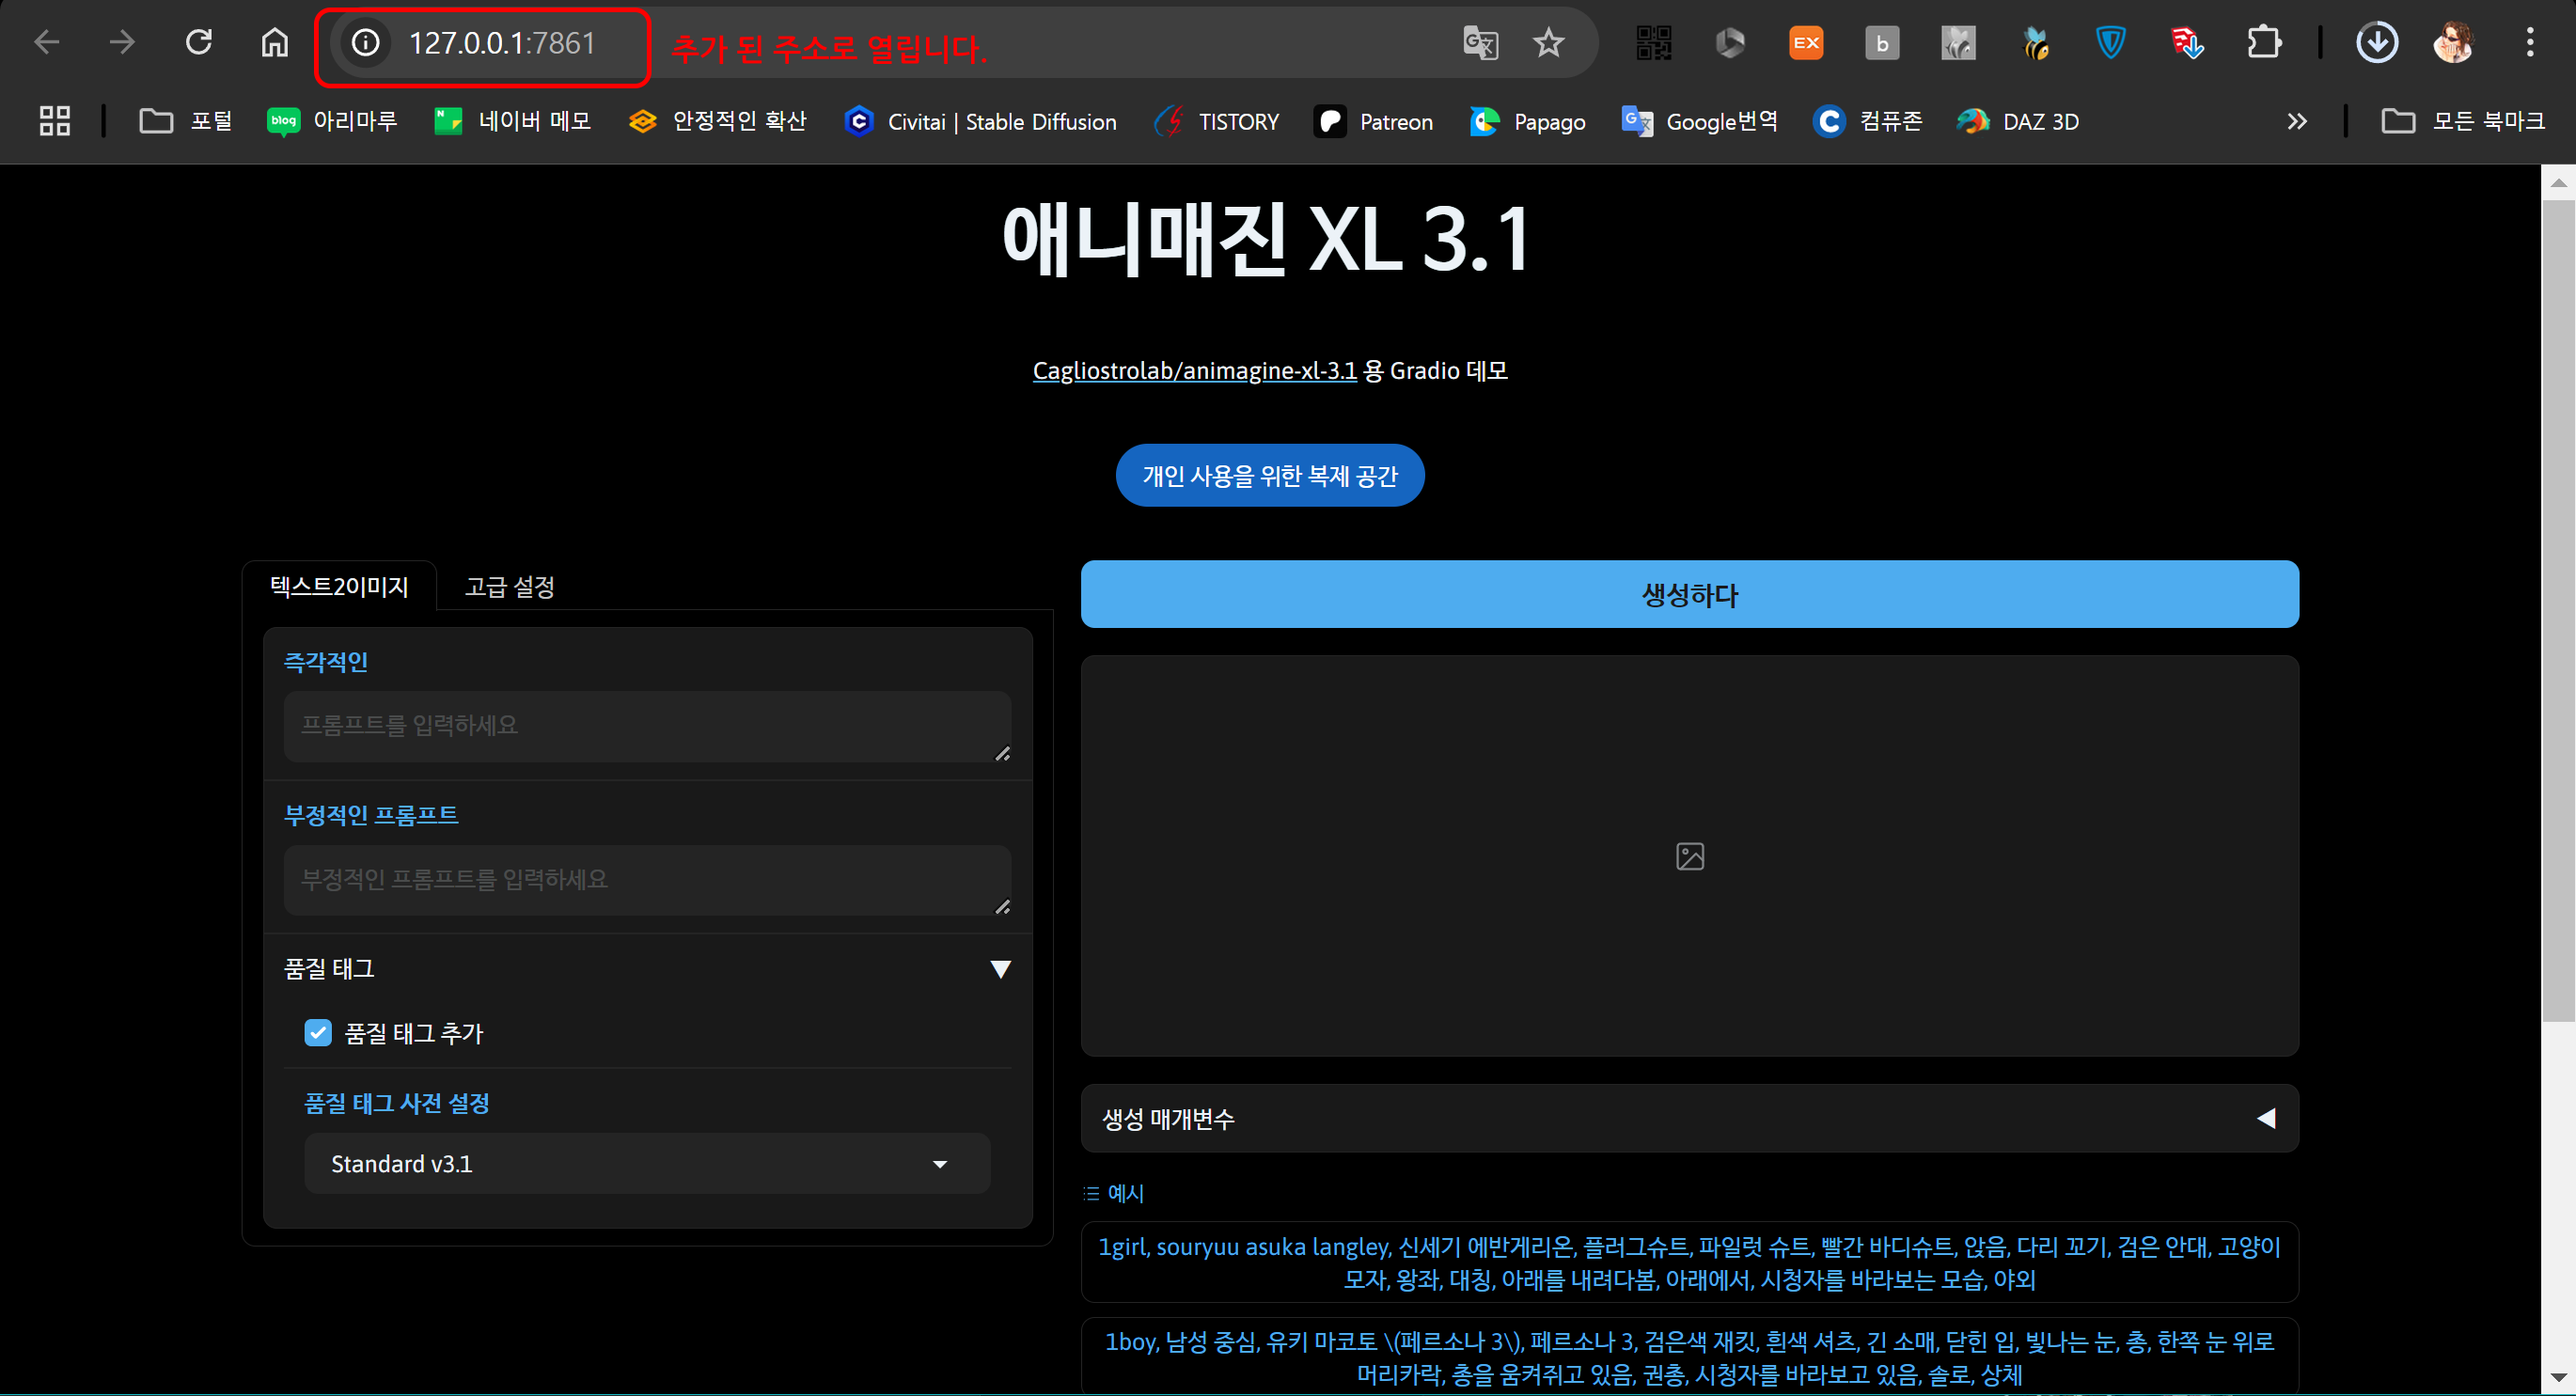Show browser downloads
The height and width of the screenshot is (1396, 2576).
point(2377,43)
